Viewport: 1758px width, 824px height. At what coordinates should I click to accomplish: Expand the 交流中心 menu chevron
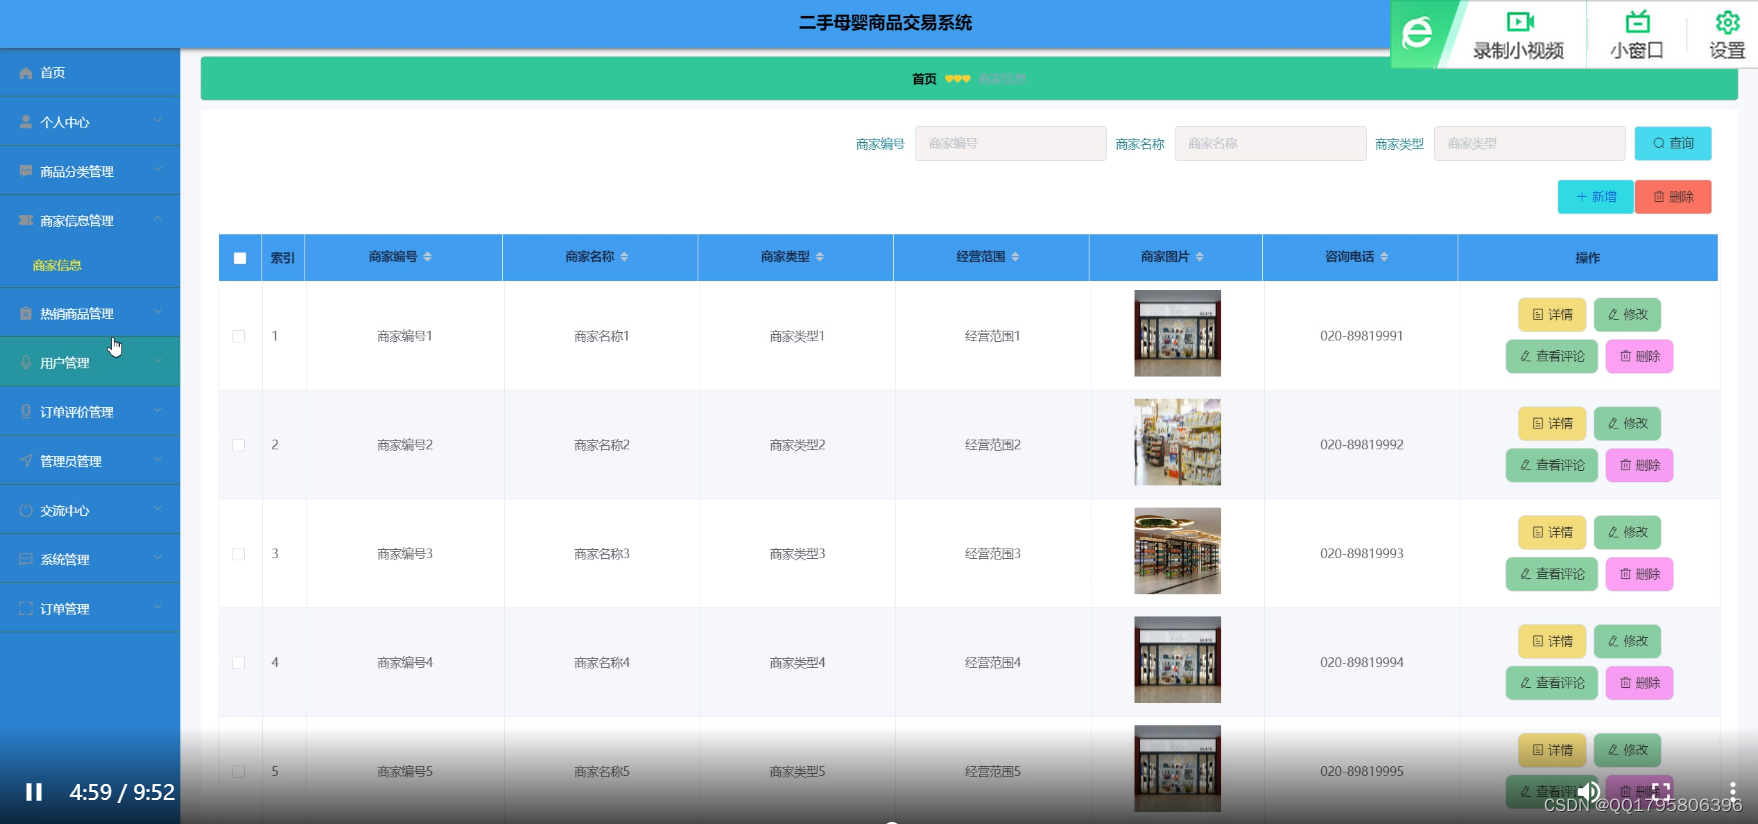[x=158, y=509]
